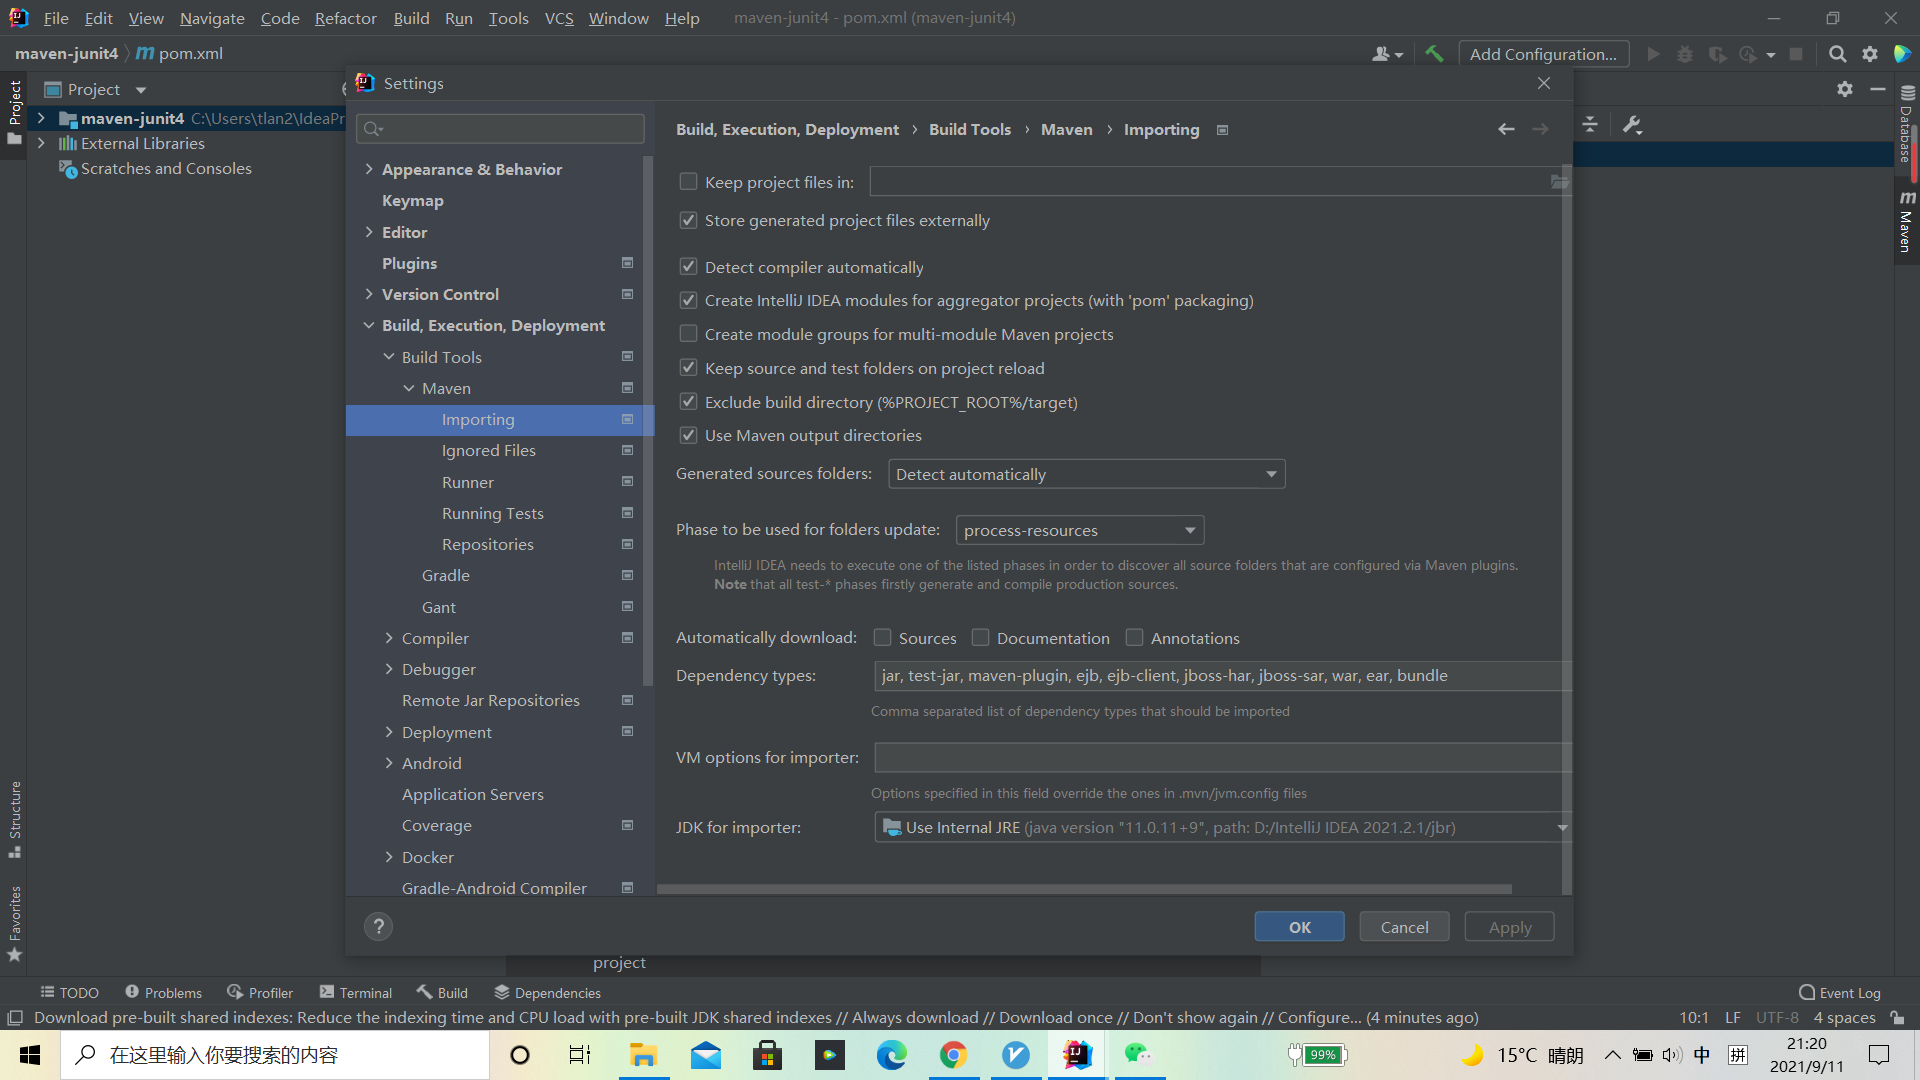Click the Build project hammer icon
This screenshot has height=1080, width=1920.
1434,54
